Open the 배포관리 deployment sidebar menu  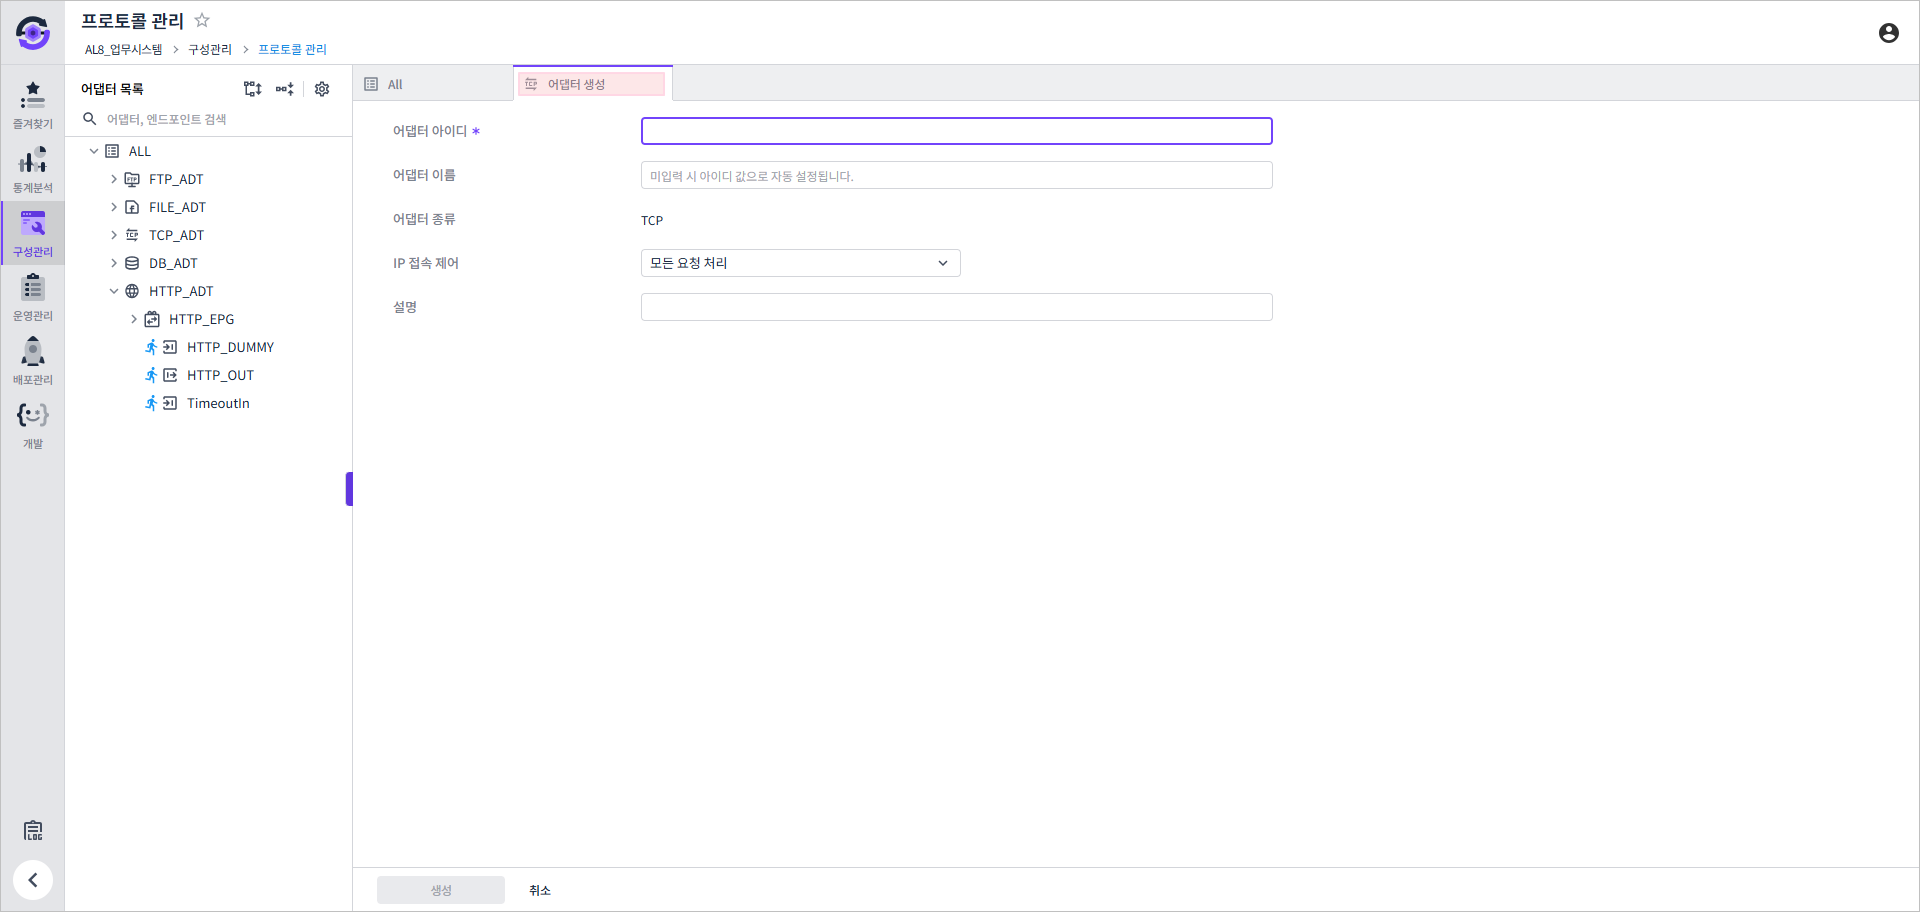point(33,361)
